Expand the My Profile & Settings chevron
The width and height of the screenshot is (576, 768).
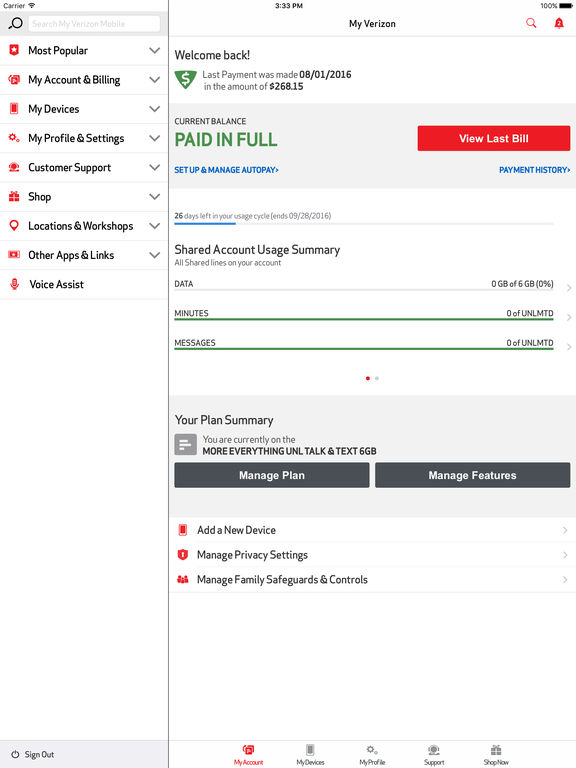(155, 138)
